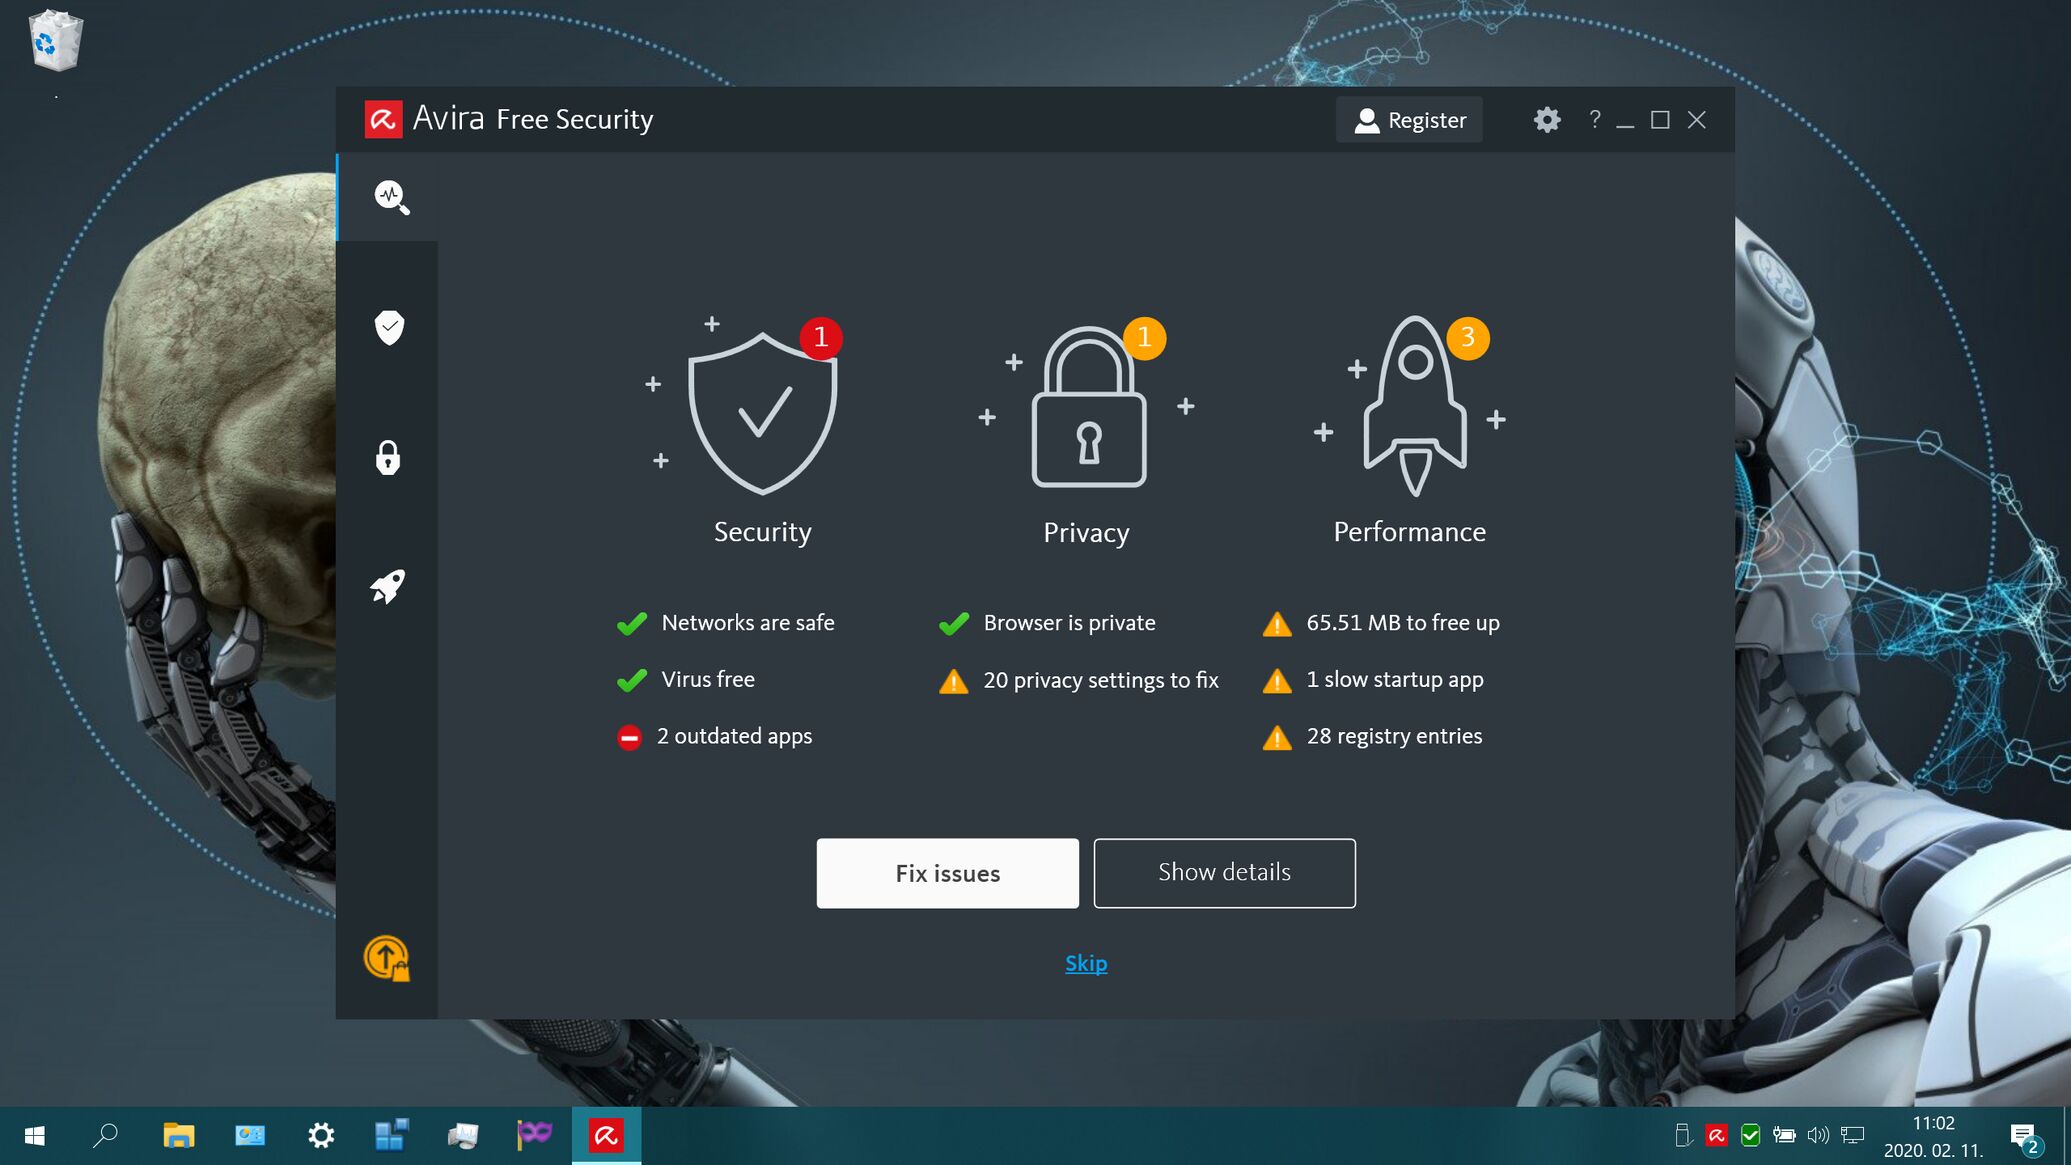
Task: Open the Status scan sidebar icon
Action: (391, 197)
